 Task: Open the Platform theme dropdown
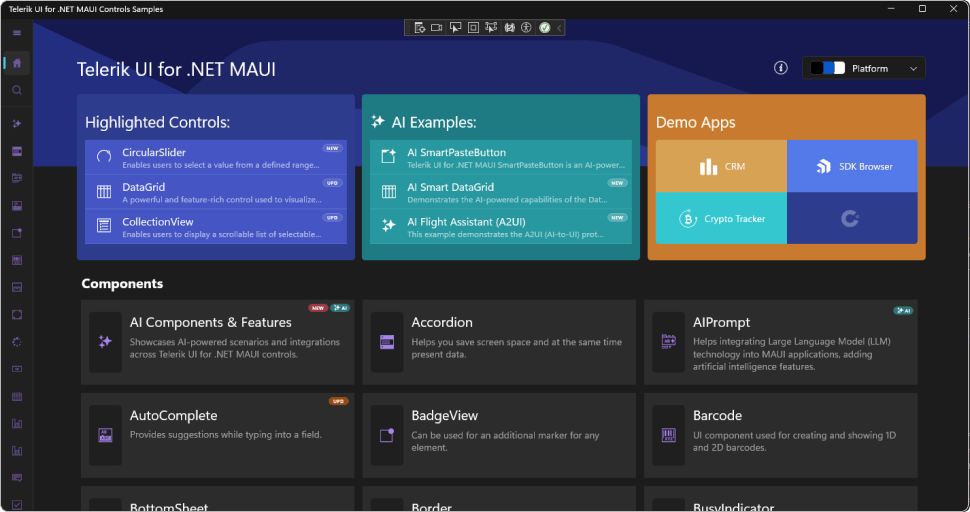[x=864, y=68]
